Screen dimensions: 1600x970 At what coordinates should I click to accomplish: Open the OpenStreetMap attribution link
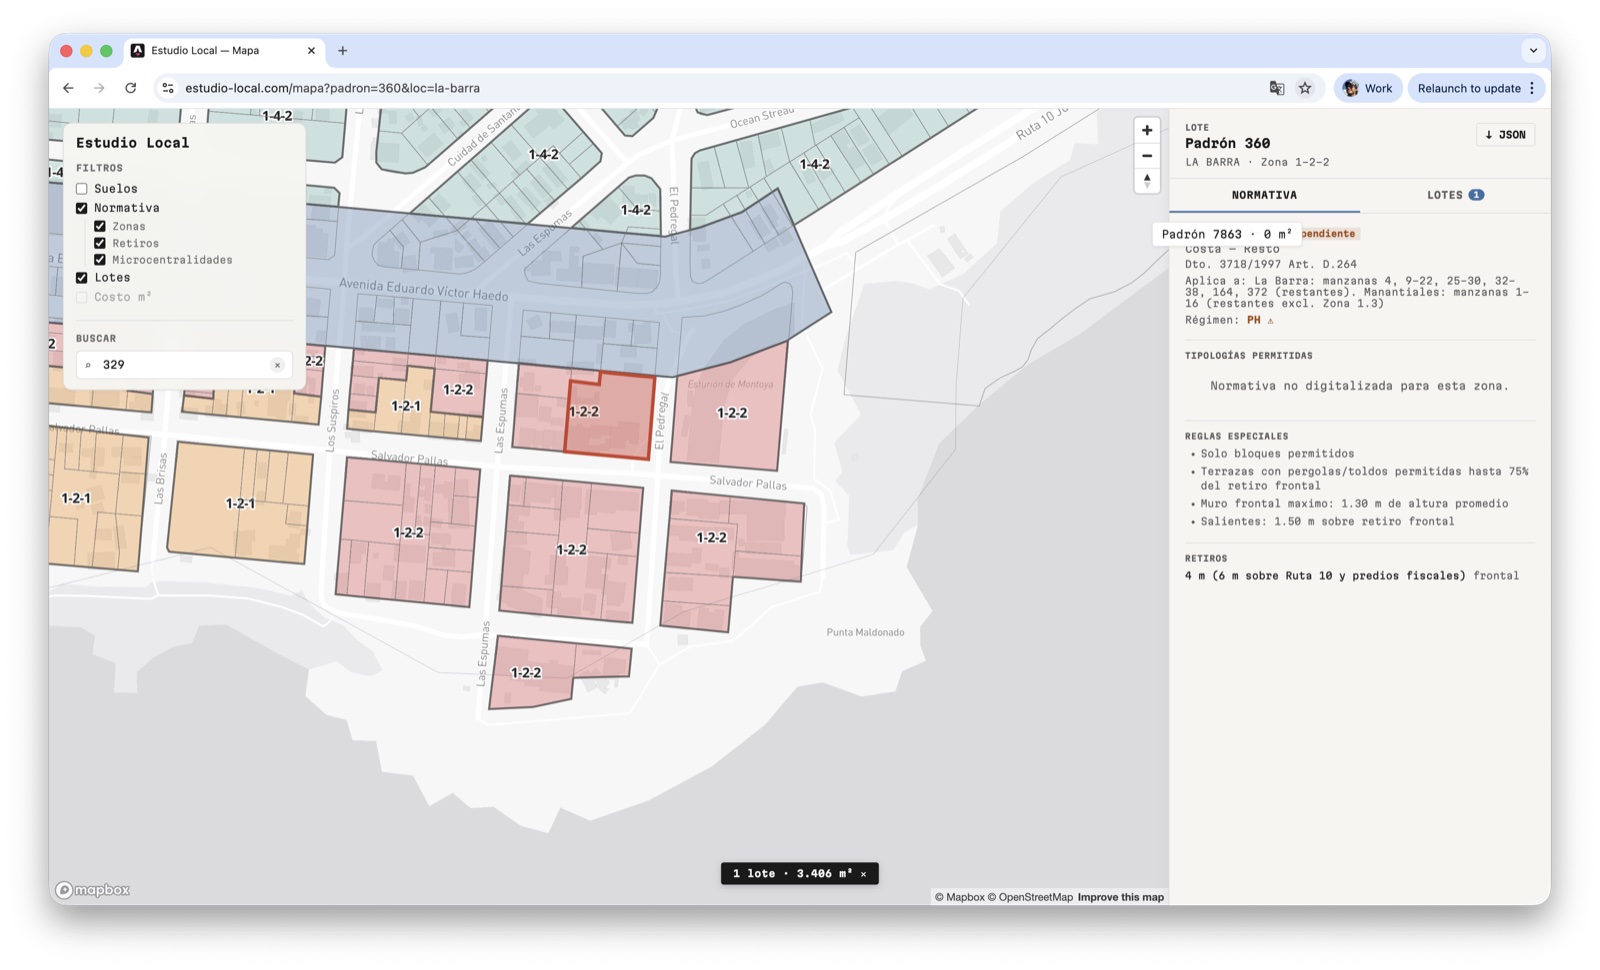(1030, 897)
